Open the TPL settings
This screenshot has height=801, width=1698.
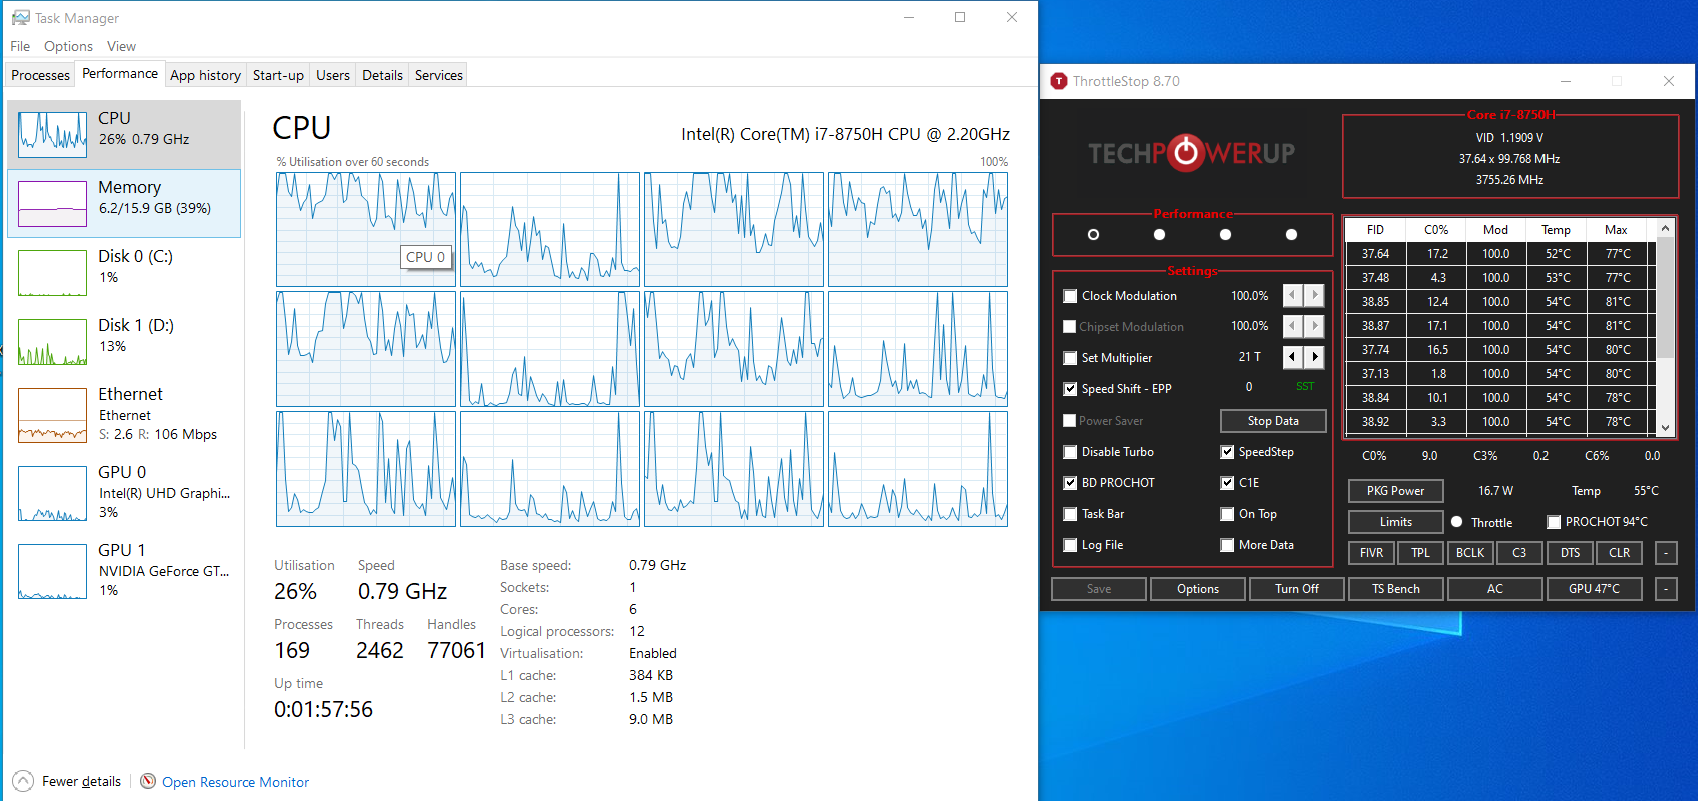point(1420,553)
